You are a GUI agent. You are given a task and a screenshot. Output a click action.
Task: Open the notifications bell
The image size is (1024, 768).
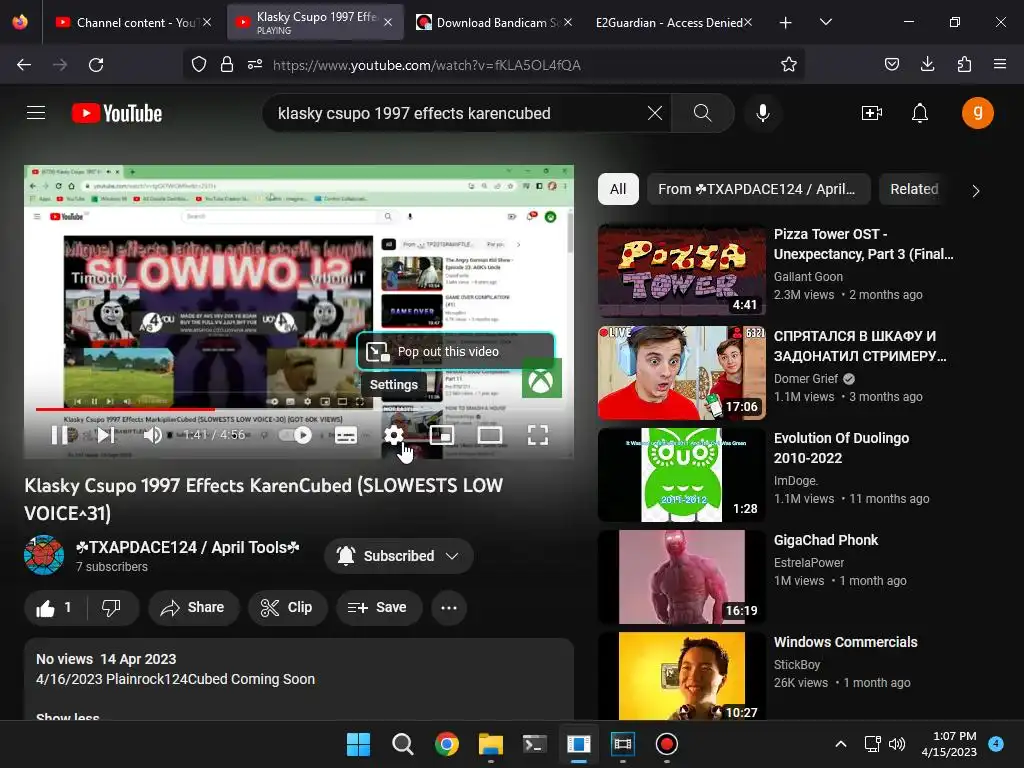(x=920, y=113)
